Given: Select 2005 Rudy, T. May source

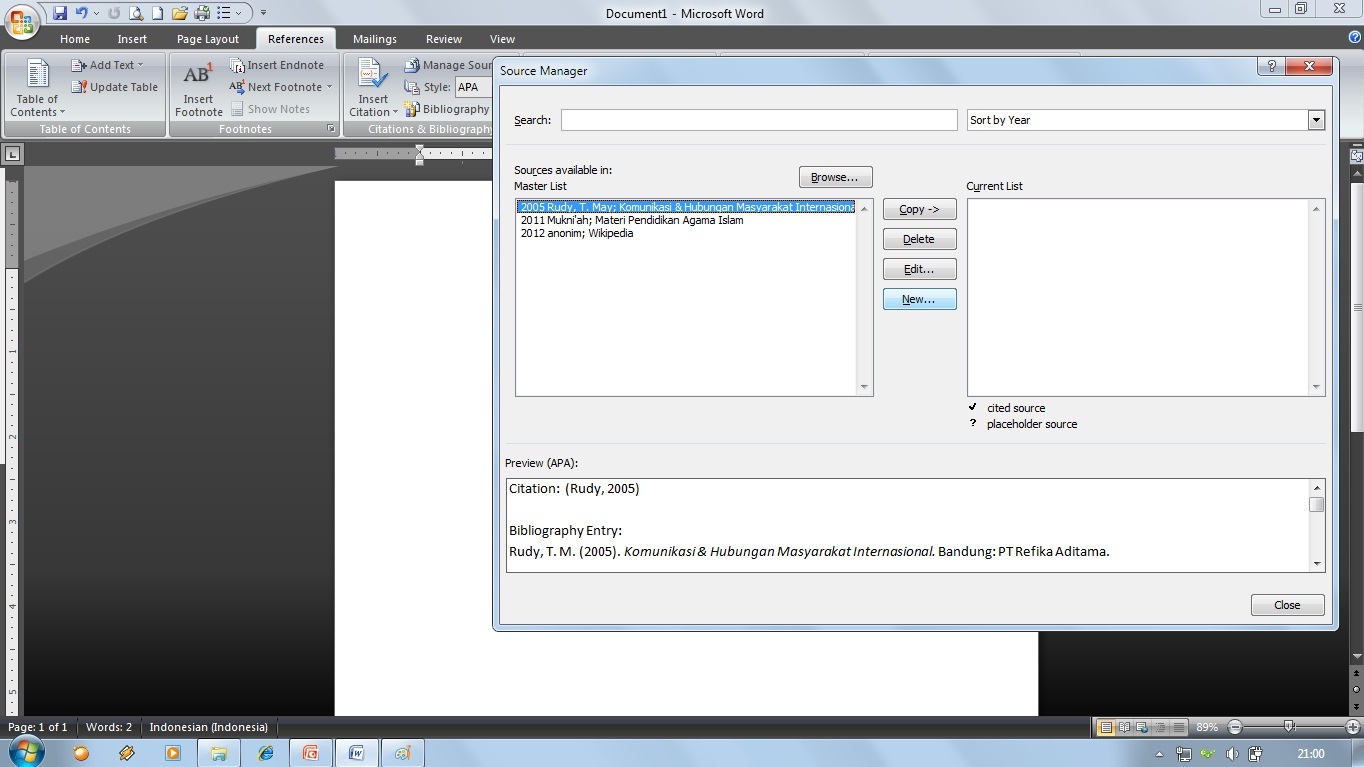Looking at the screenshot, I should tap(686, 207).
